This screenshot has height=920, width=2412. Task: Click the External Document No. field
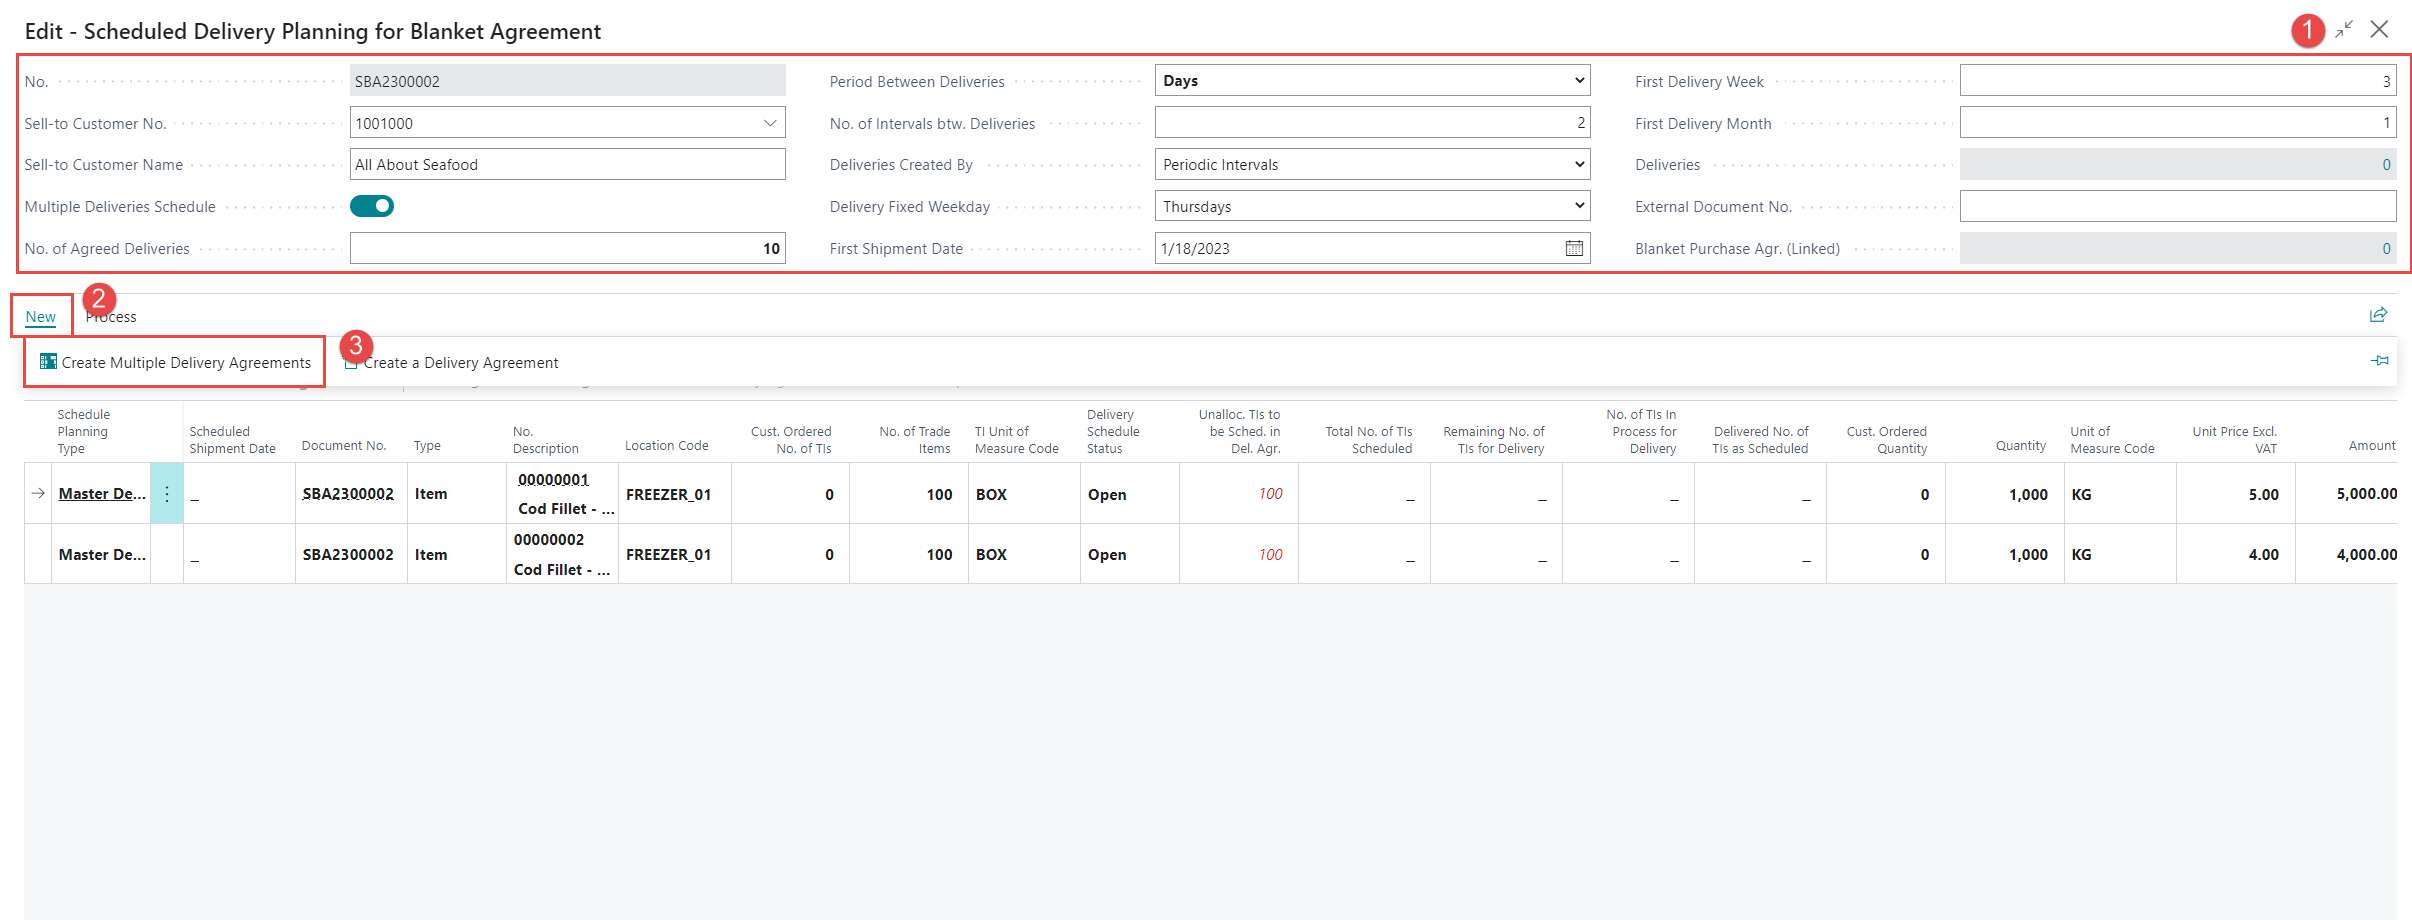point(2177,207)
